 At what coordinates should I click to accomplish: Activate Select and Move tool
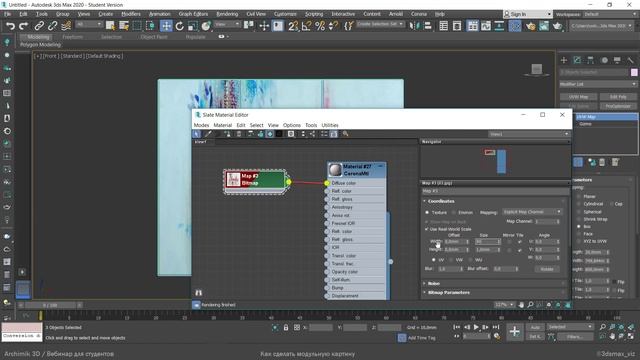coord(166,26)
